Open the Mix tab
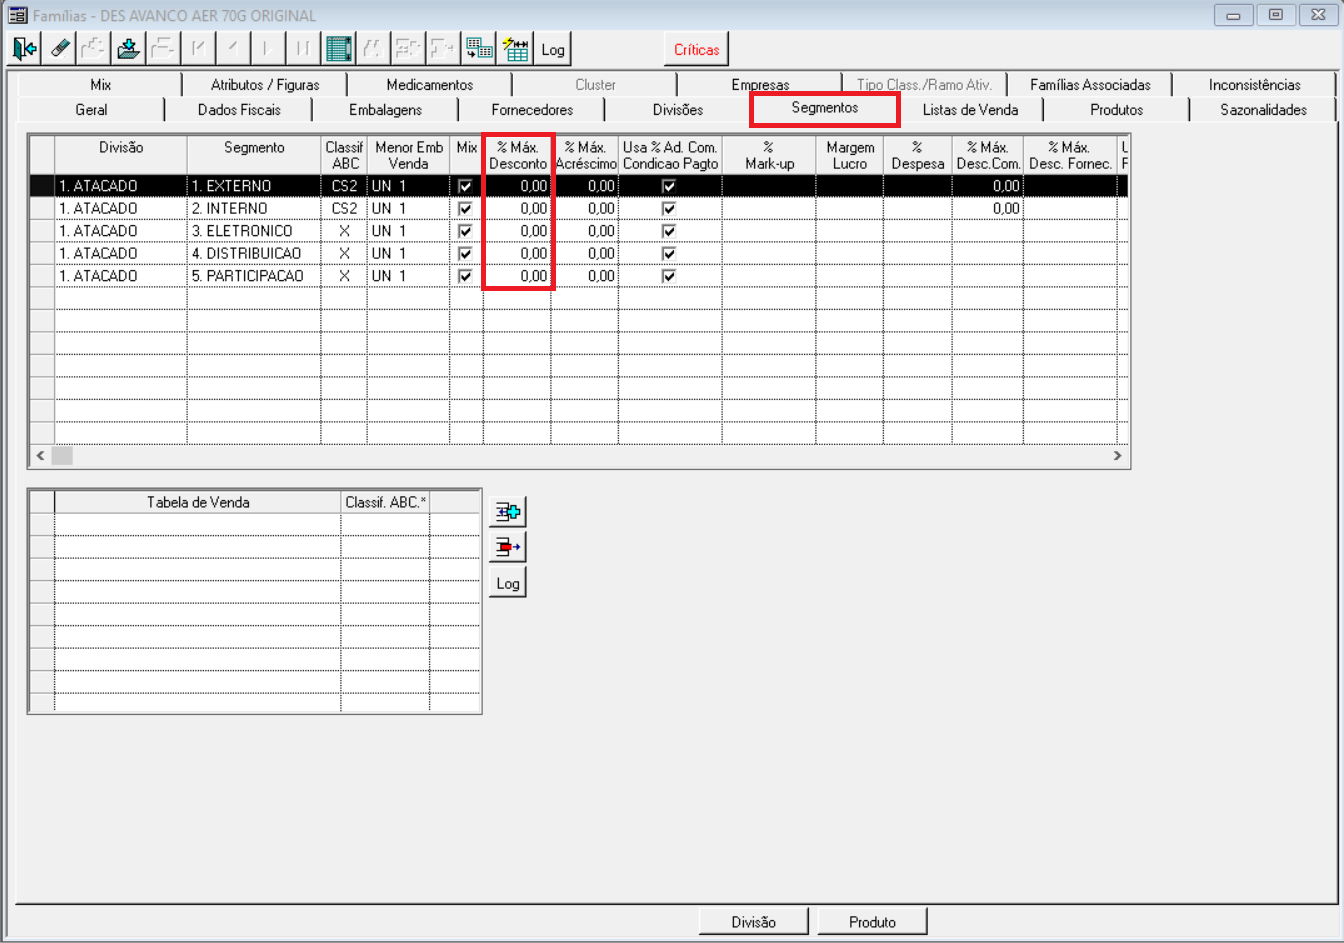 (101, 85)
